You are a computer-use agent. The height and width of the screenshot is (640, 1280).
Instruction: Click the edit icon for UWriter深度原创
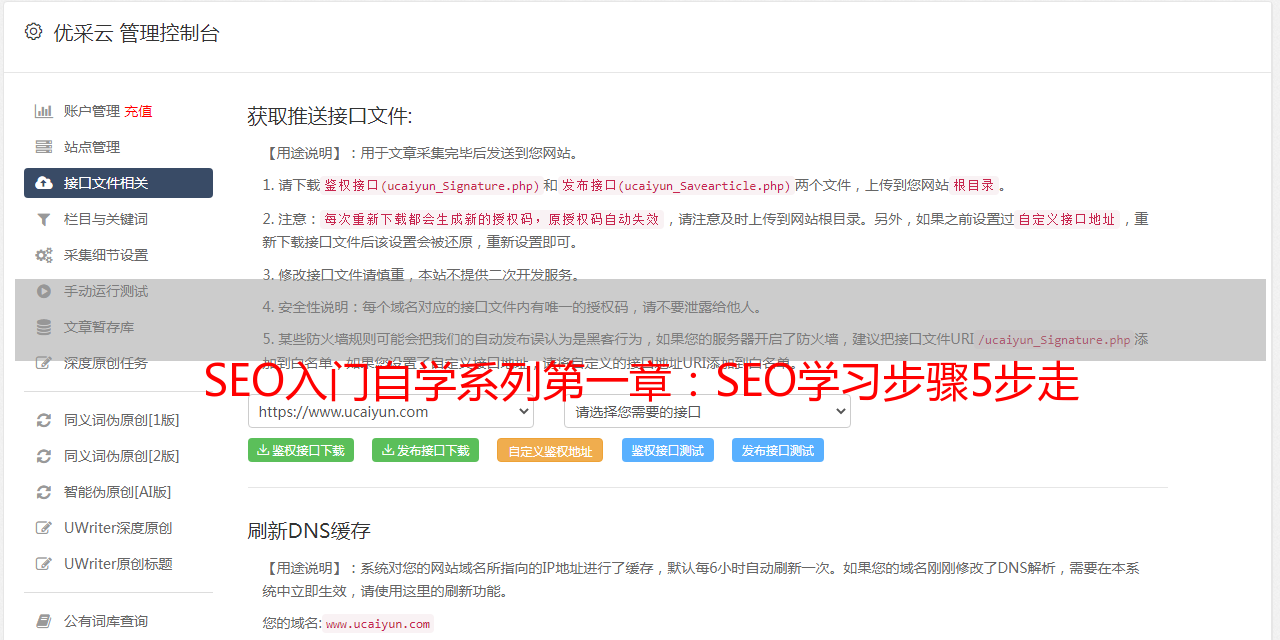point(44,528)
